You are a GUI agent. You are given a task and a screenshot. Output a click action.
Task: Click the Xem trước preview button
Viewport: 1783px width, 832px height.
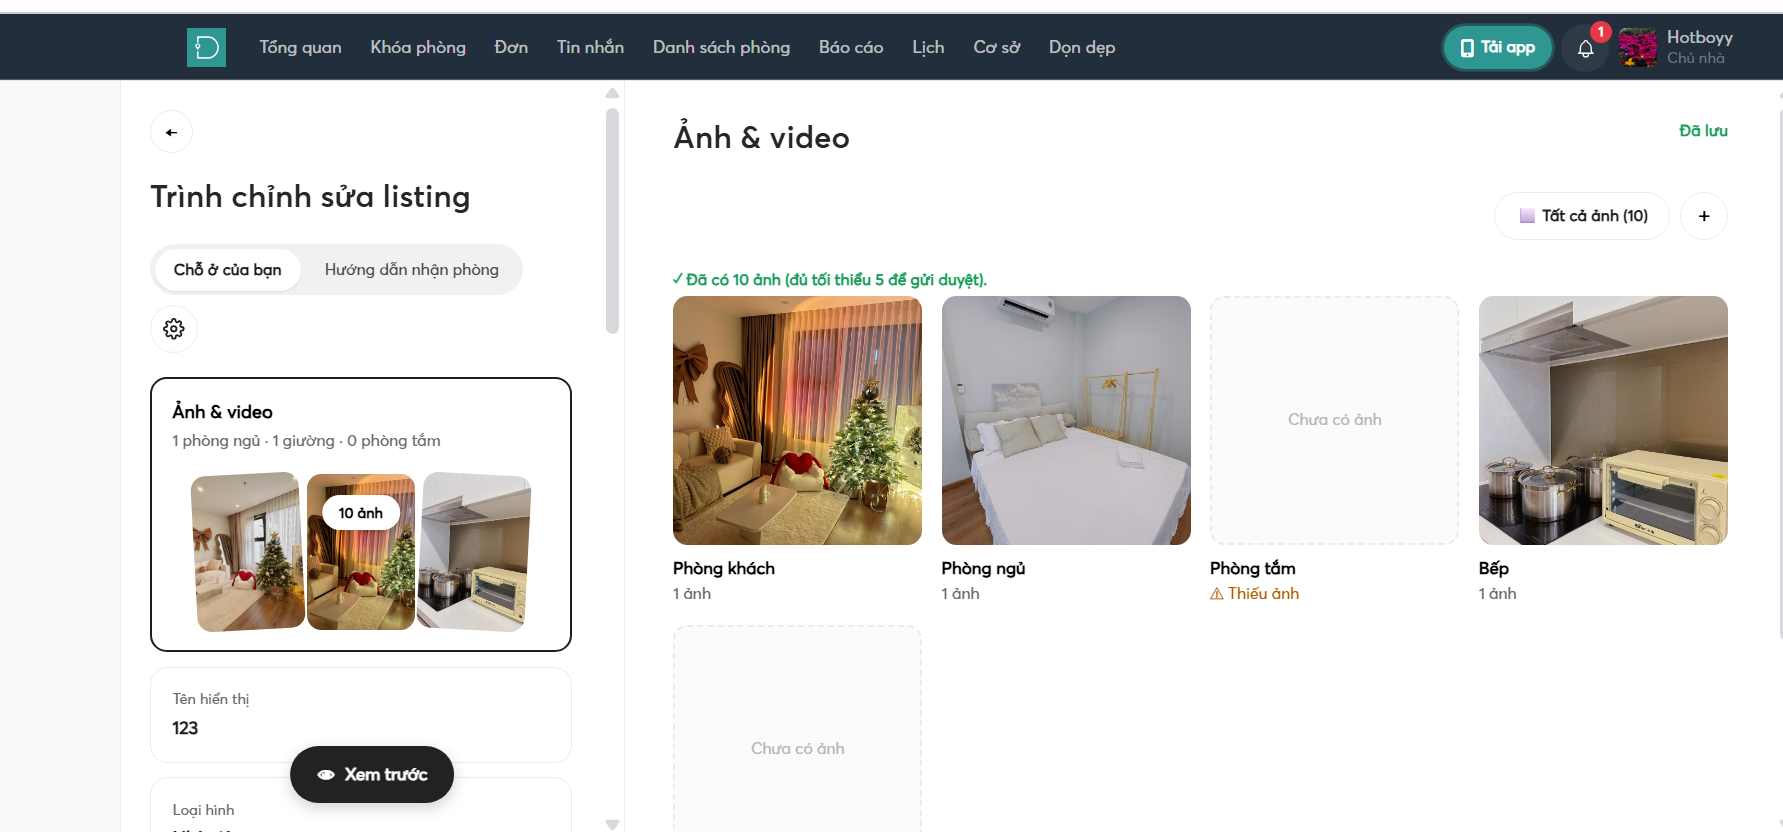pos(372,774)
